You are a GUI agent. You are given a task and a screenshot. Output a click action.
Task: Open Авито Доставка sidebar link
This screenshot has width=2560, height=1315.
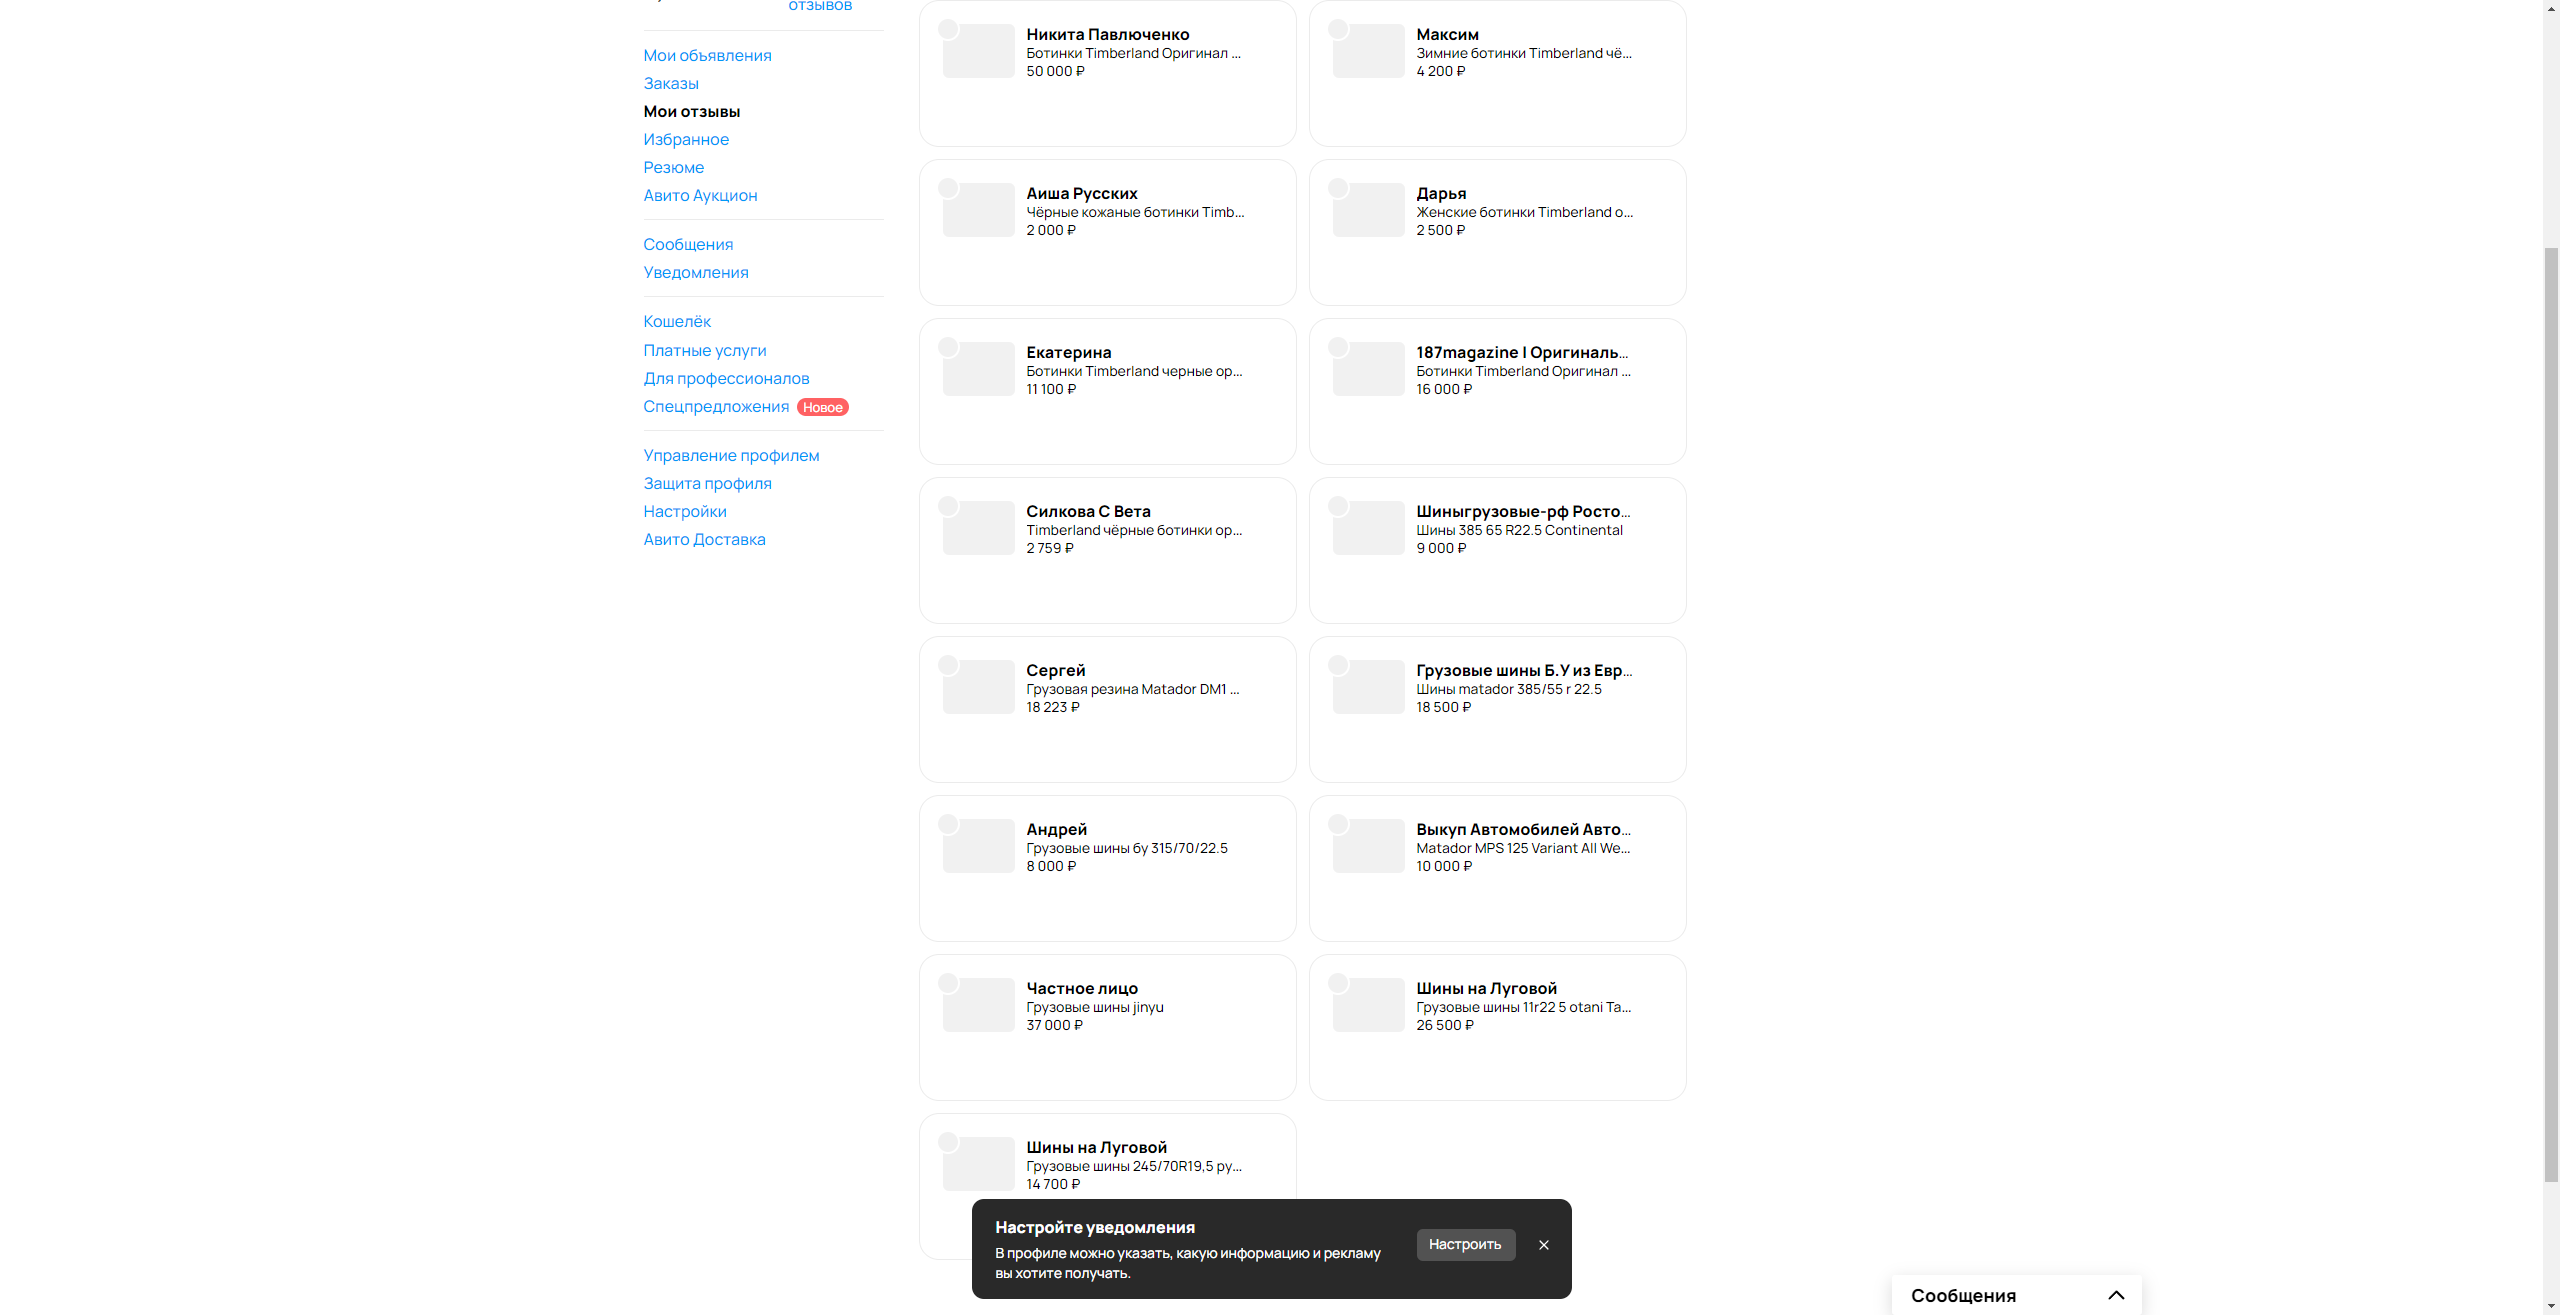click(x=704, y=540)
